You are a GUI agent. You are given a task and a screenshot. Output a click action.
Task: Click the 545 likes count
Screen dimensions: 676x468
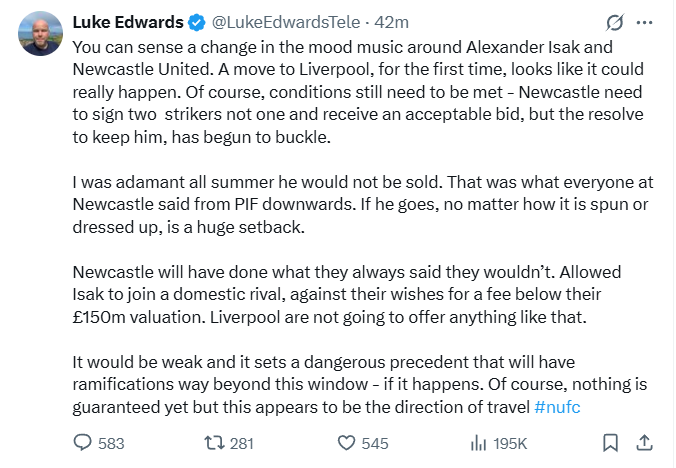point(375,443)
